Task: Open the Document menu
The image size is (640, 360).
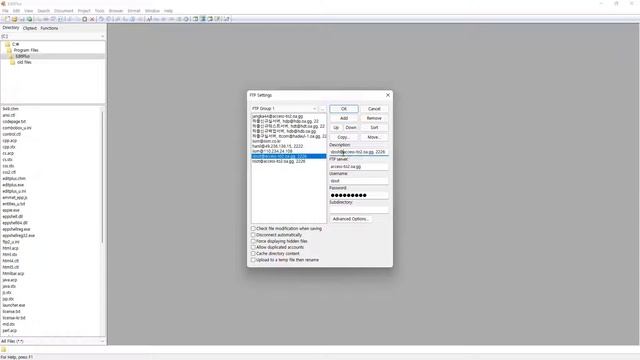Action: (64, 11)
